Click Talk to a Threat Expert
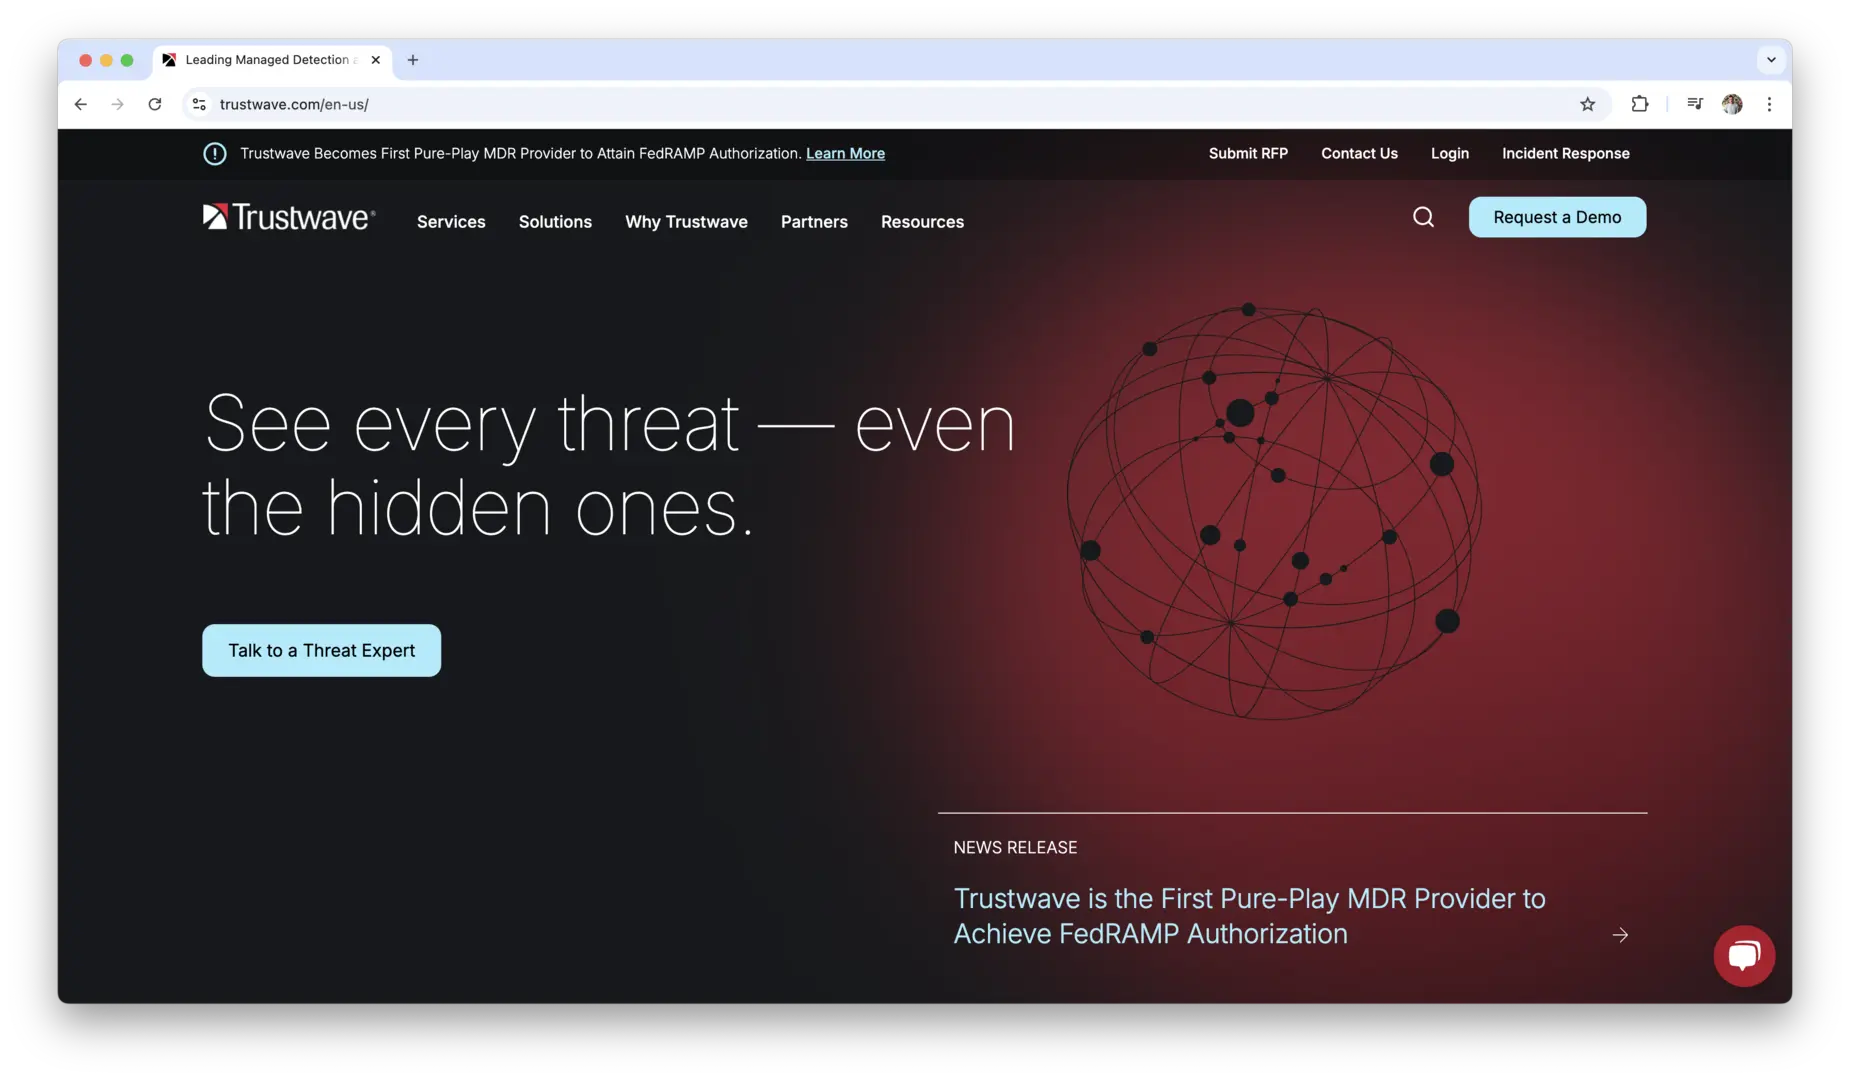The height and width of the screenshot is (1080, 1850). 321,651
